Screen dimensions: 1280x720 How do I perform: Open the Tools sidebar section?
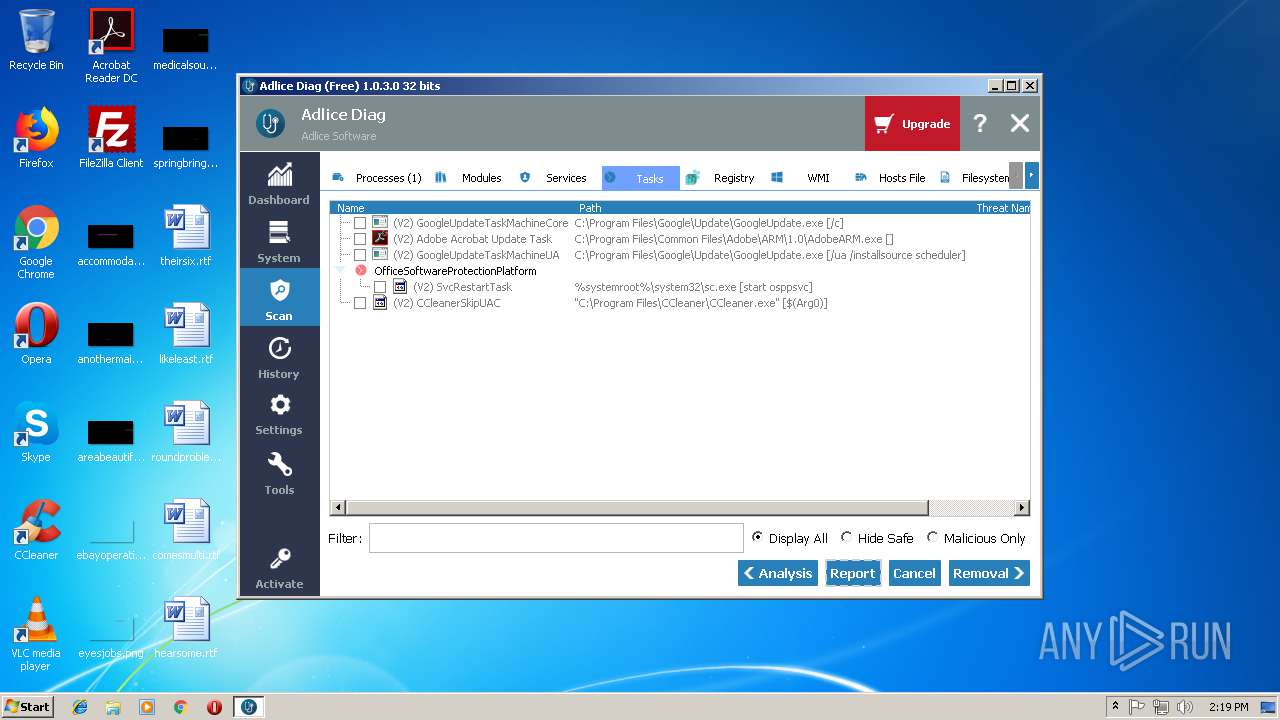click(x=279, y=472)
